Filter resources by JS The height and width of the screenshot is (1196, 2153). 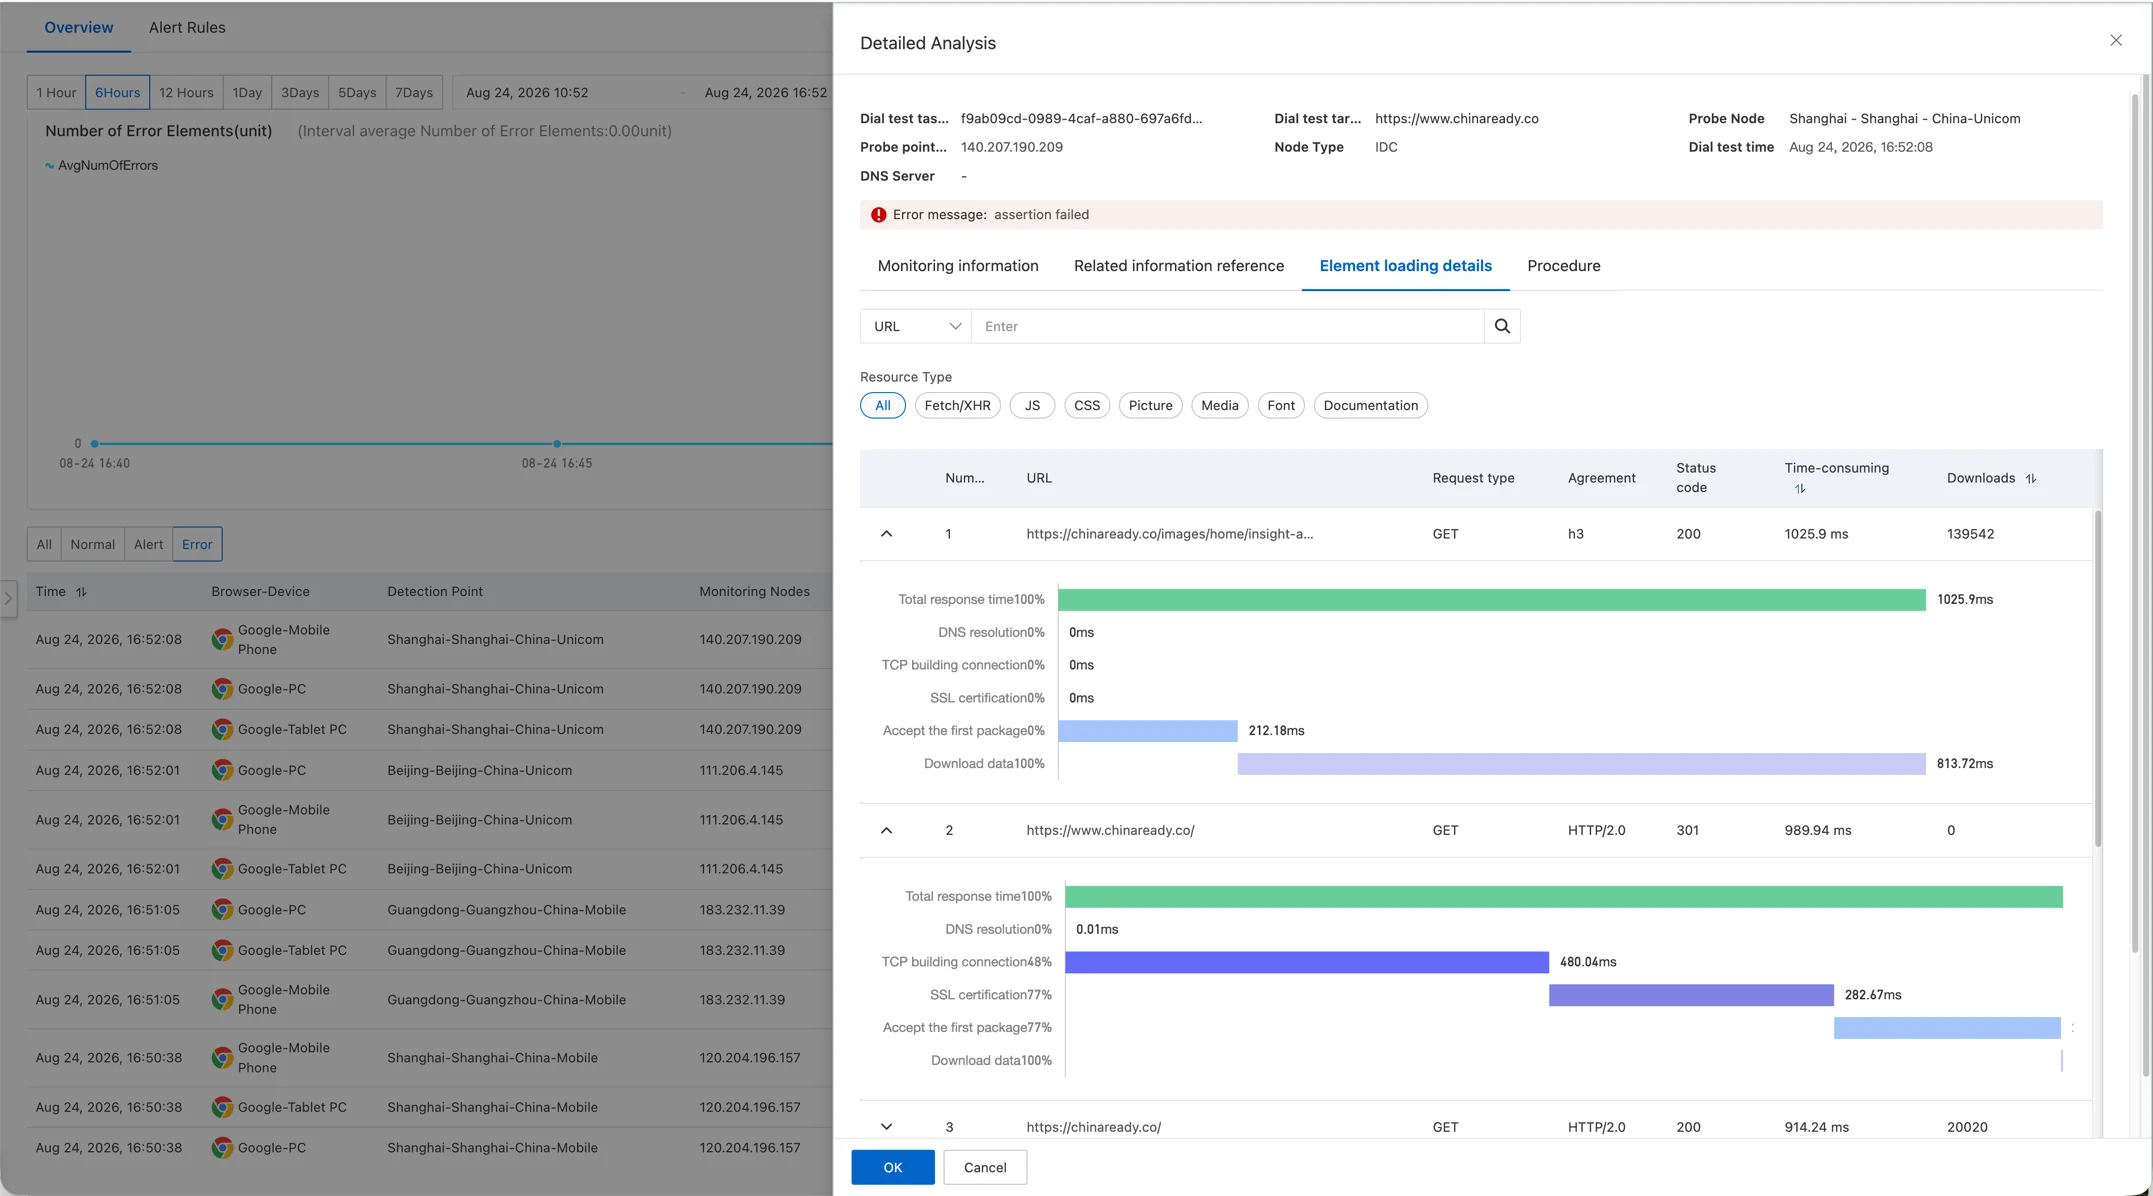[1032, 405]
